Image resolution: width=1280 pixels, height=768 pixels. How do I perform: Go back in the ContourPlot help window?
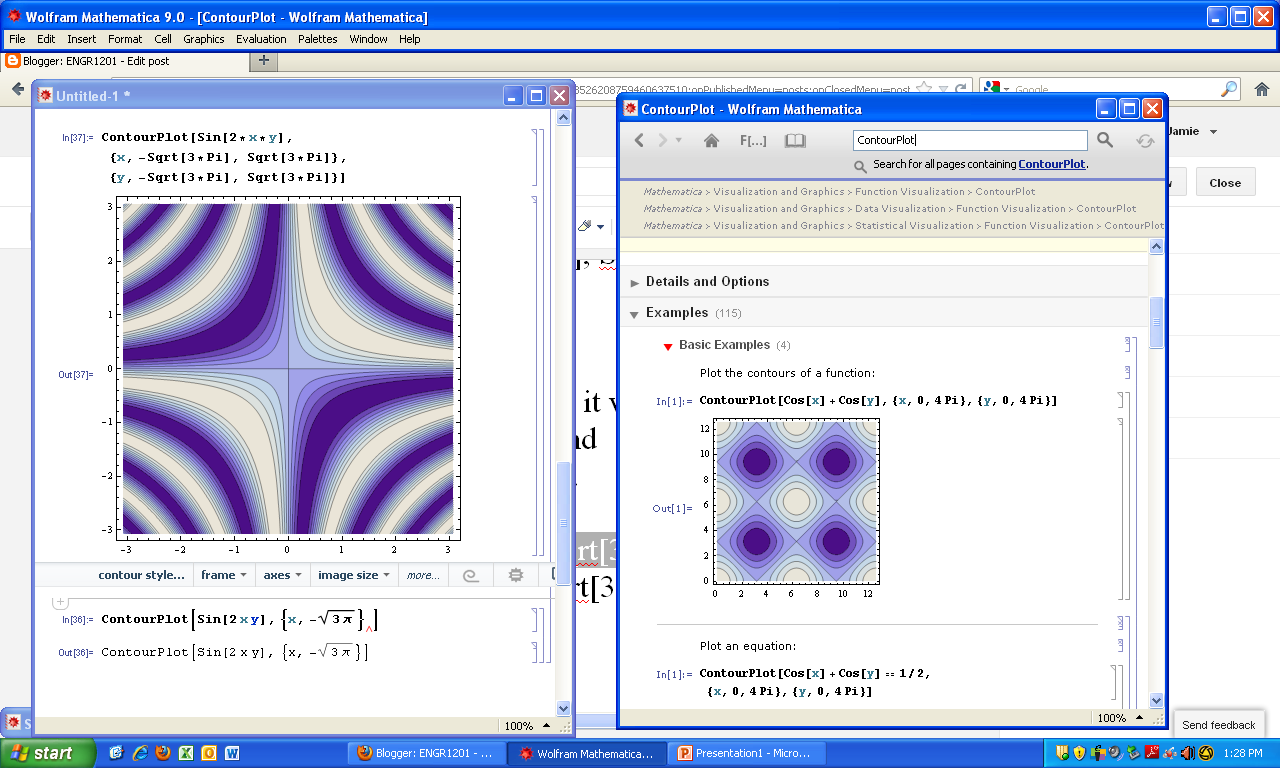640,141
